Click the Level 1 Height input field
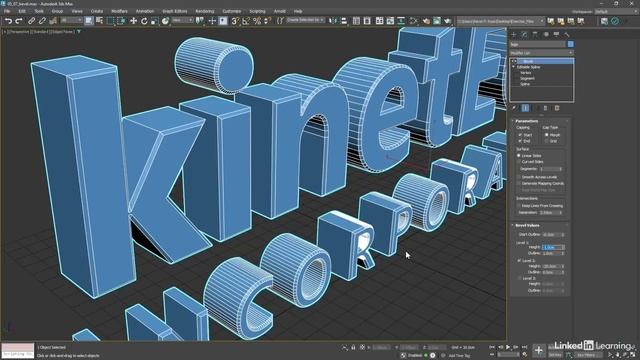 [553, 247]
